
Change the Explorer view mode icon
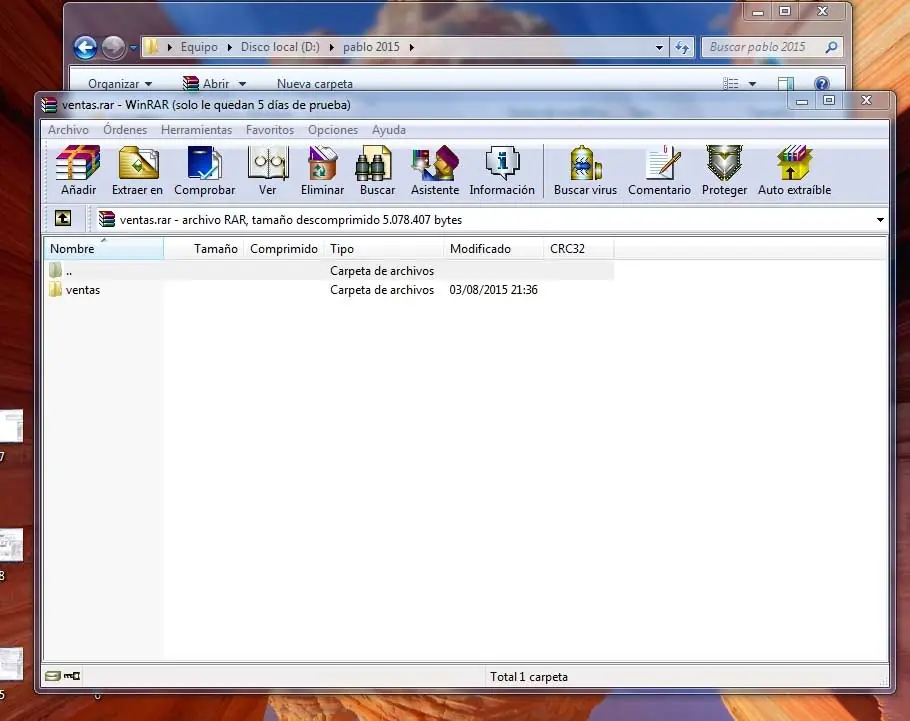(731, 84)
